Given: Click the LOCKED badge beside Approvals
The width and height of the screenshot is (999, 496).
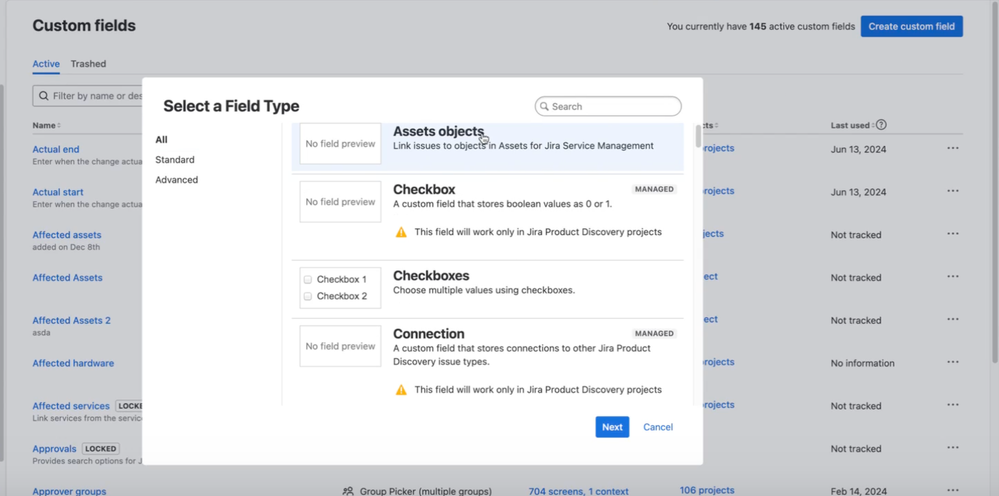Looking at the screenshot, I should click(101, 449).
